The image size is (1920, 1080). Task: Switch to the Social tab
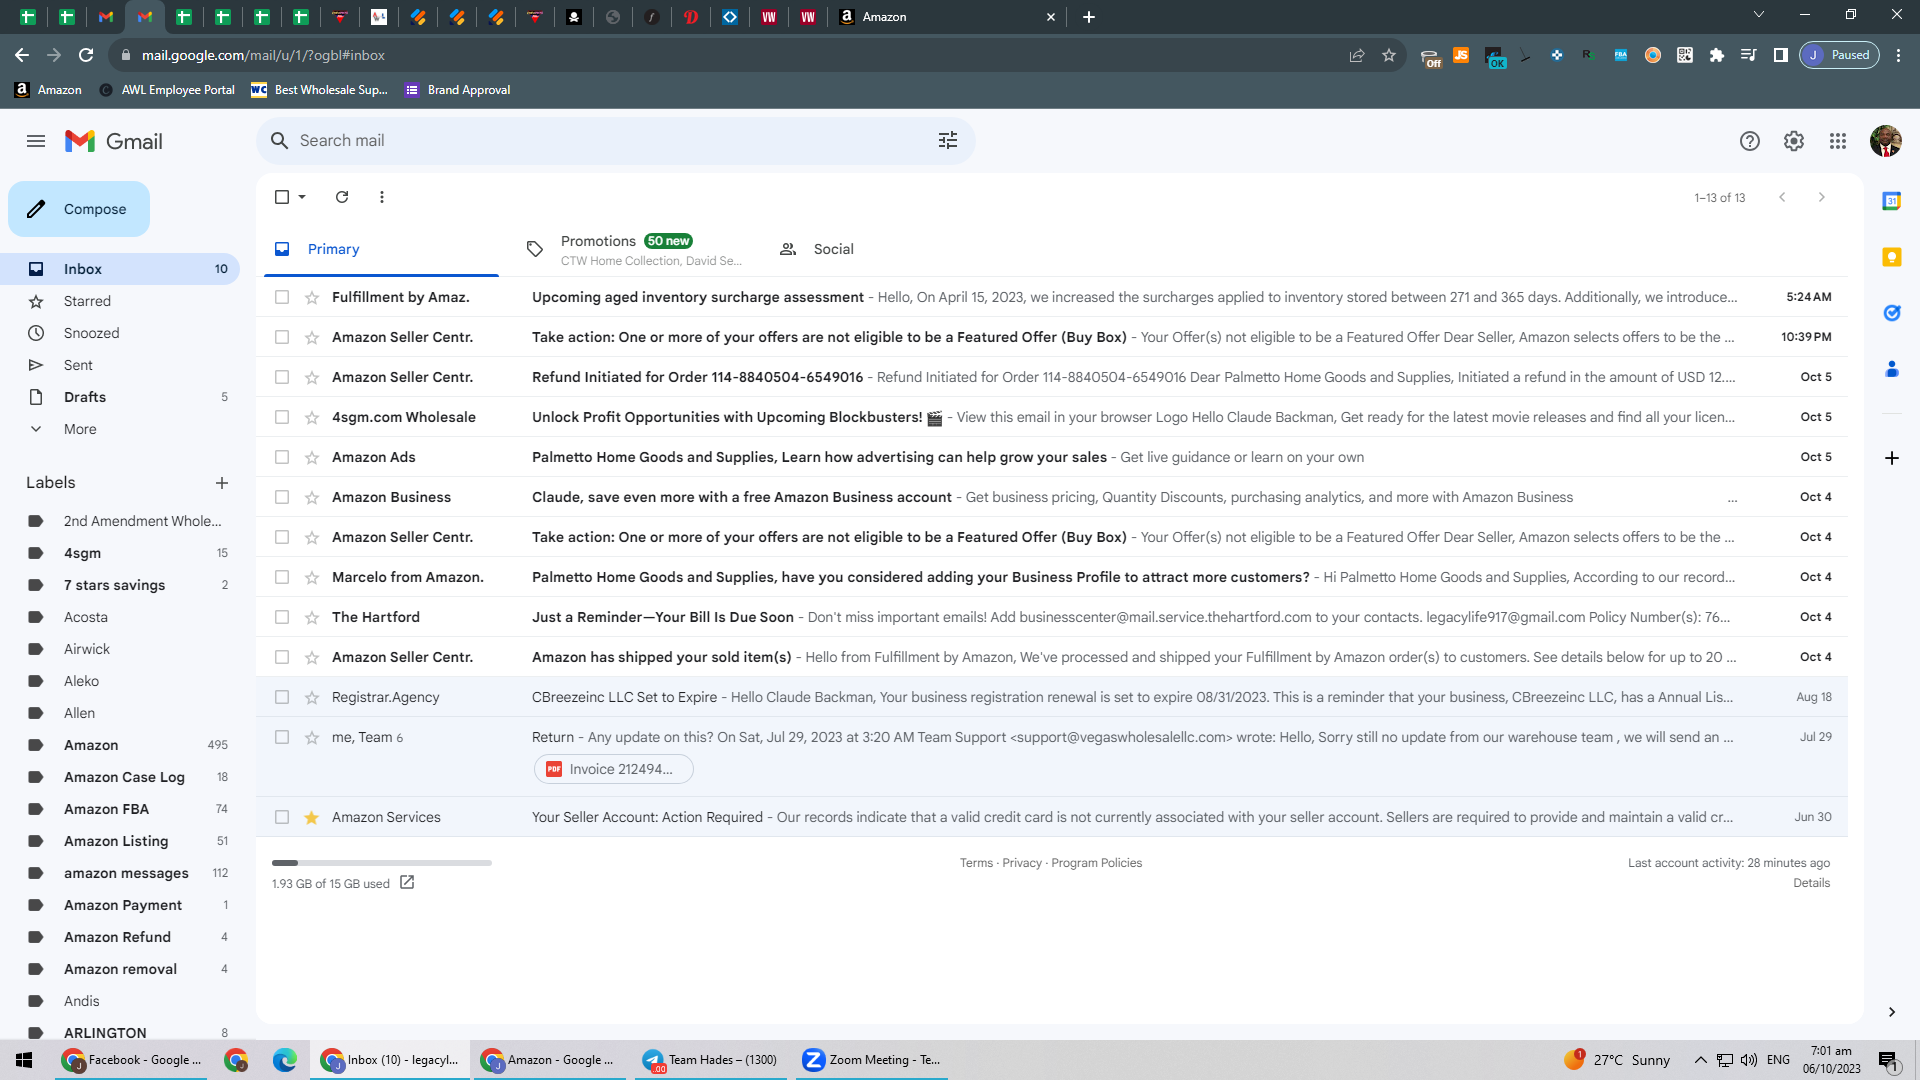(x=887, y=249)
